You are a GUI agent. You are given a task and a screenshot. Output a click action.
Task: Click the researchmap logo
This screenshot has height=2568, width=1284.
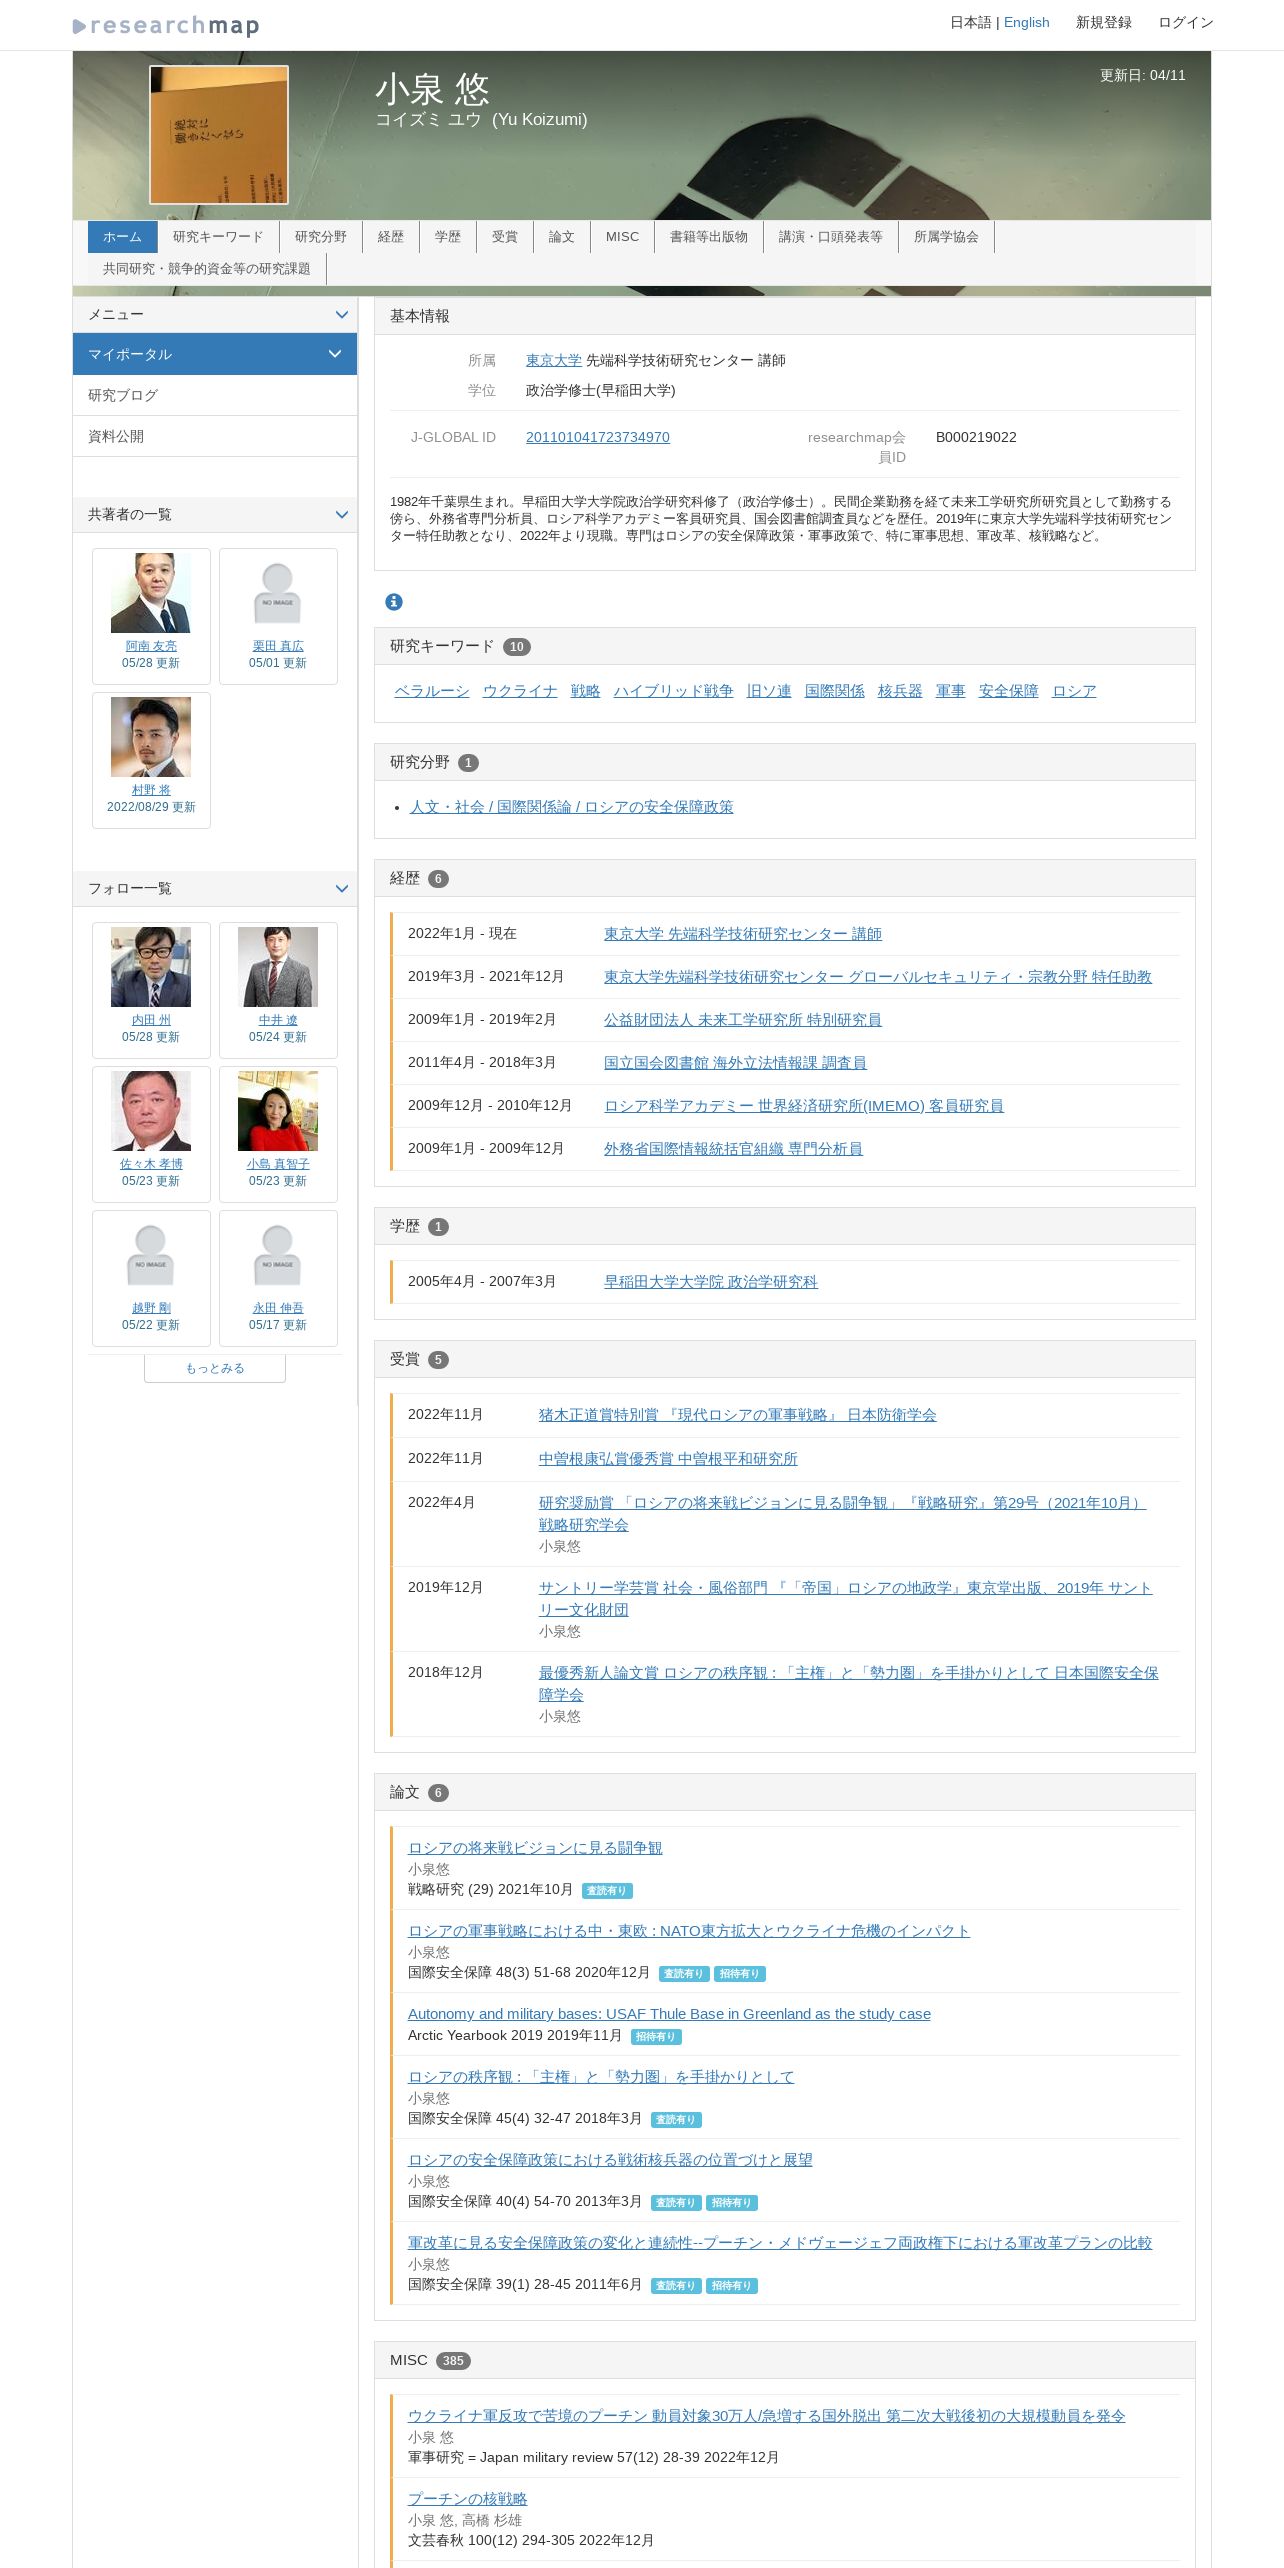click(166, 25)
